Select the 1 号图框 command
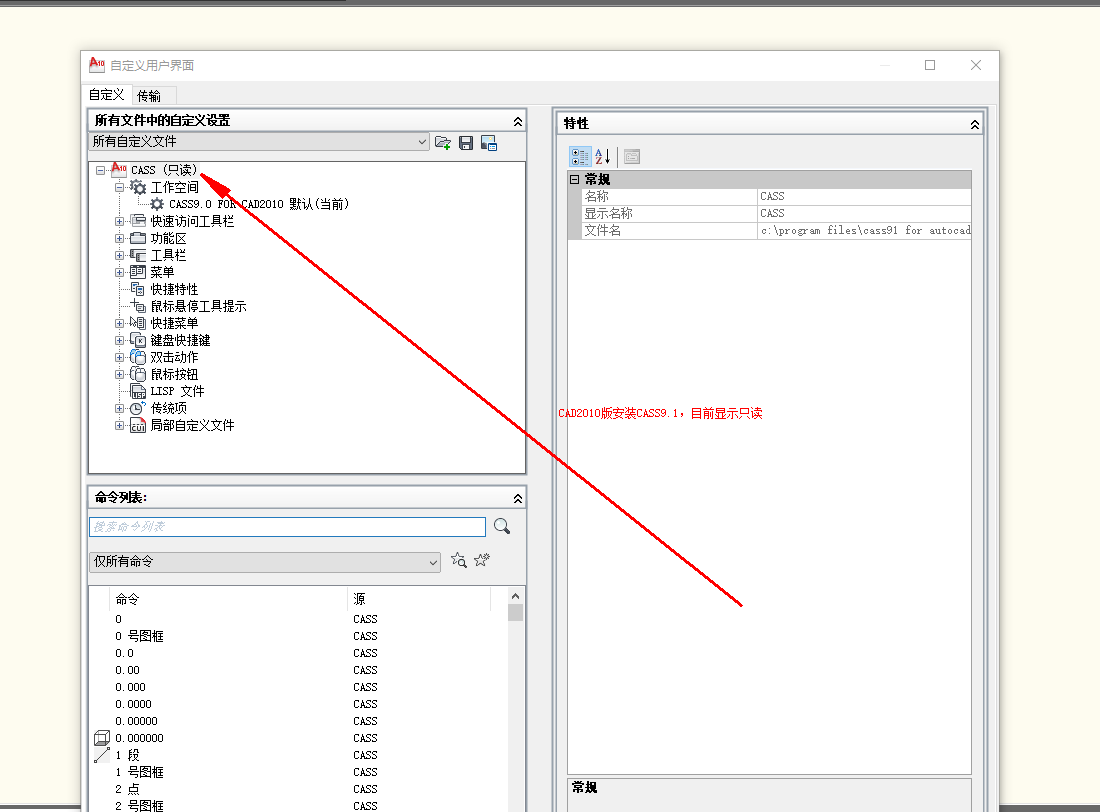The height and width of the screenshot is (812, 1100). (x=139, y=772)
